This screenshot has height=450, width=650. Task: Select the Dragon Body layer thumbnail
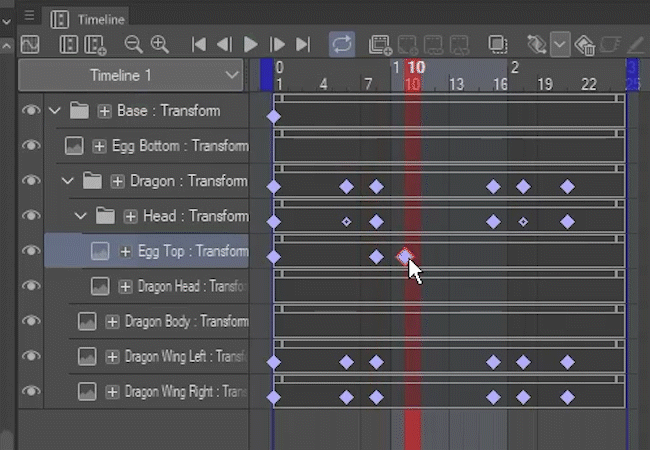[x=87, y=322]
